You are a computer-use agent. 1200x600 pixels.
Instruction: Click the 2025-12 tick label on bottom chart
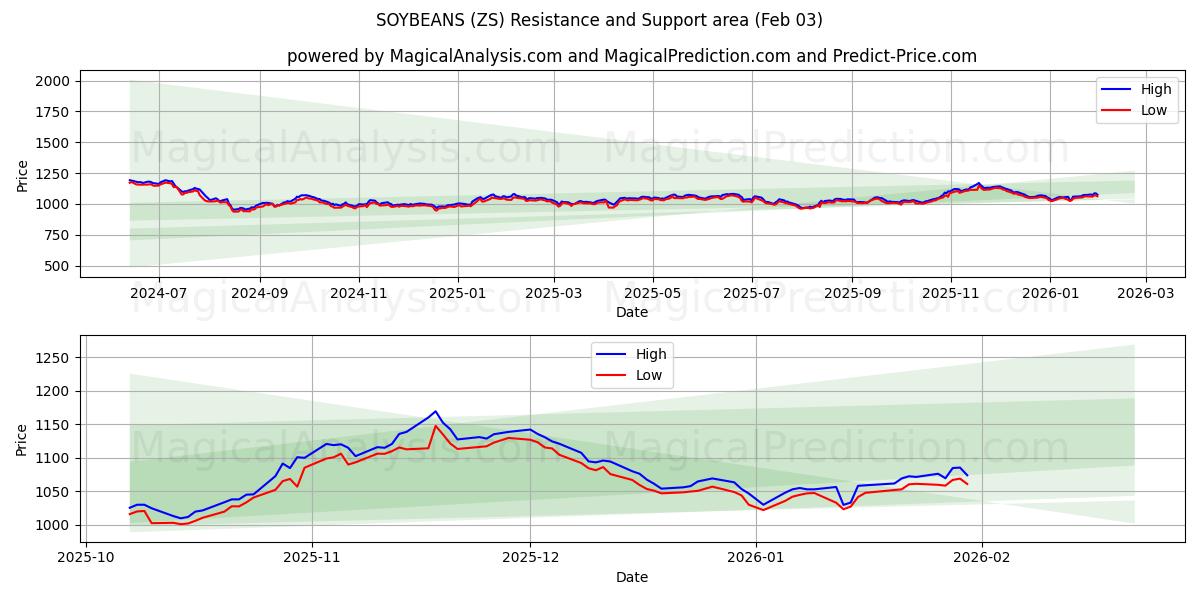533,558
